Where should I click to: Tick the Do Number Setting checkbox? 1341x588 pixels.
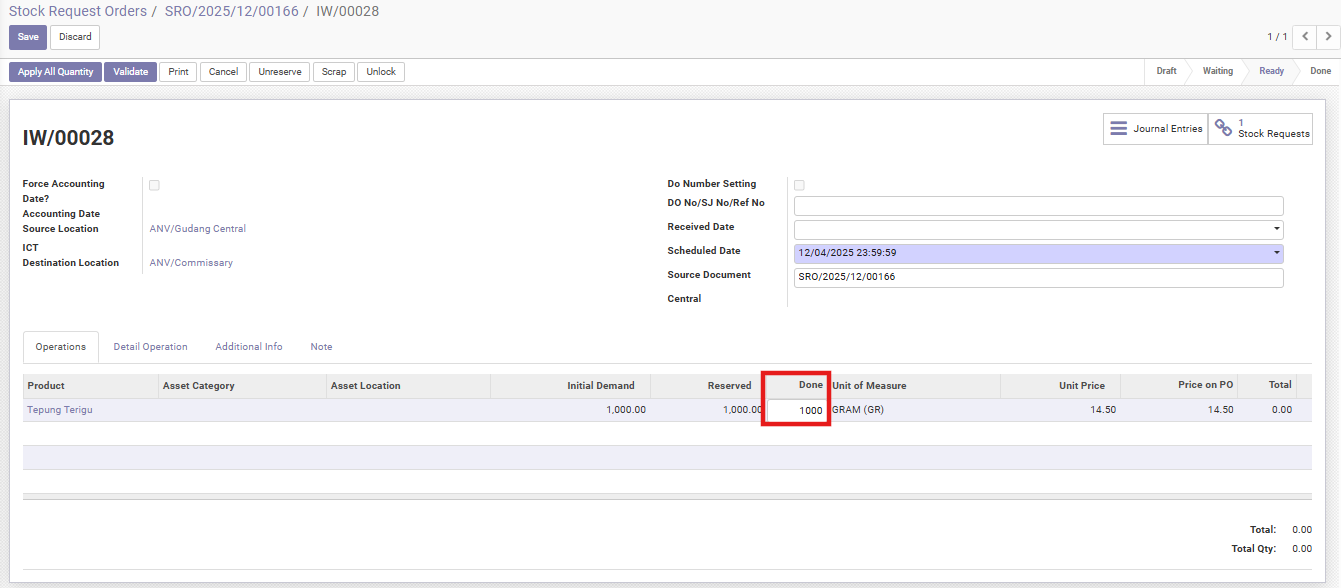coord(798,185)
